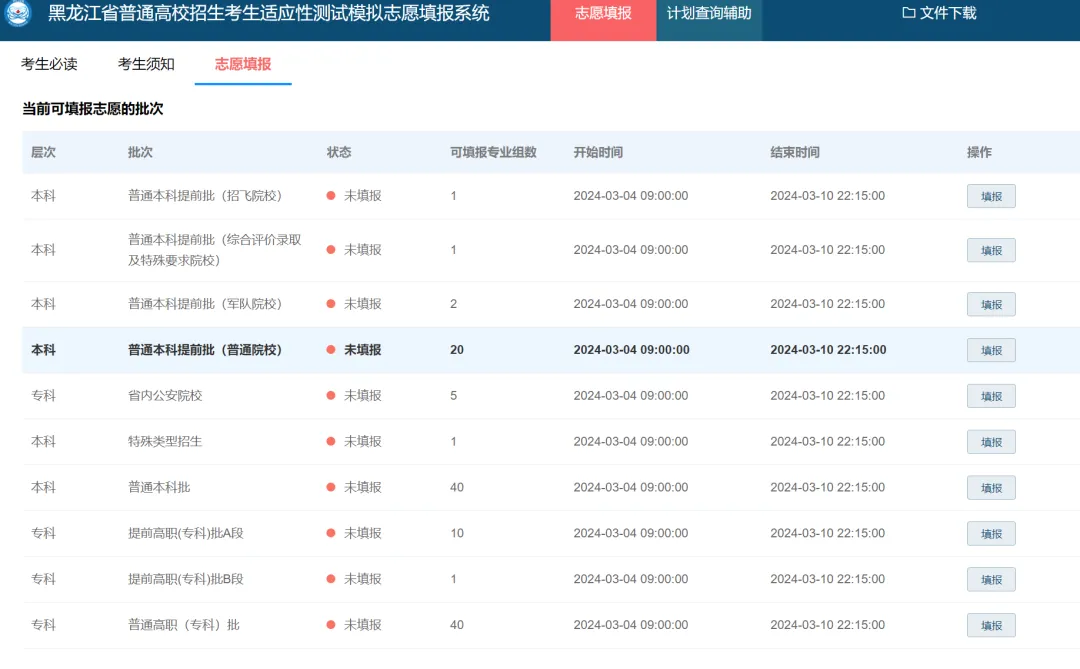
Task: Click 填报 for 提前高职(专科)批B段
Action: point(991,580)
